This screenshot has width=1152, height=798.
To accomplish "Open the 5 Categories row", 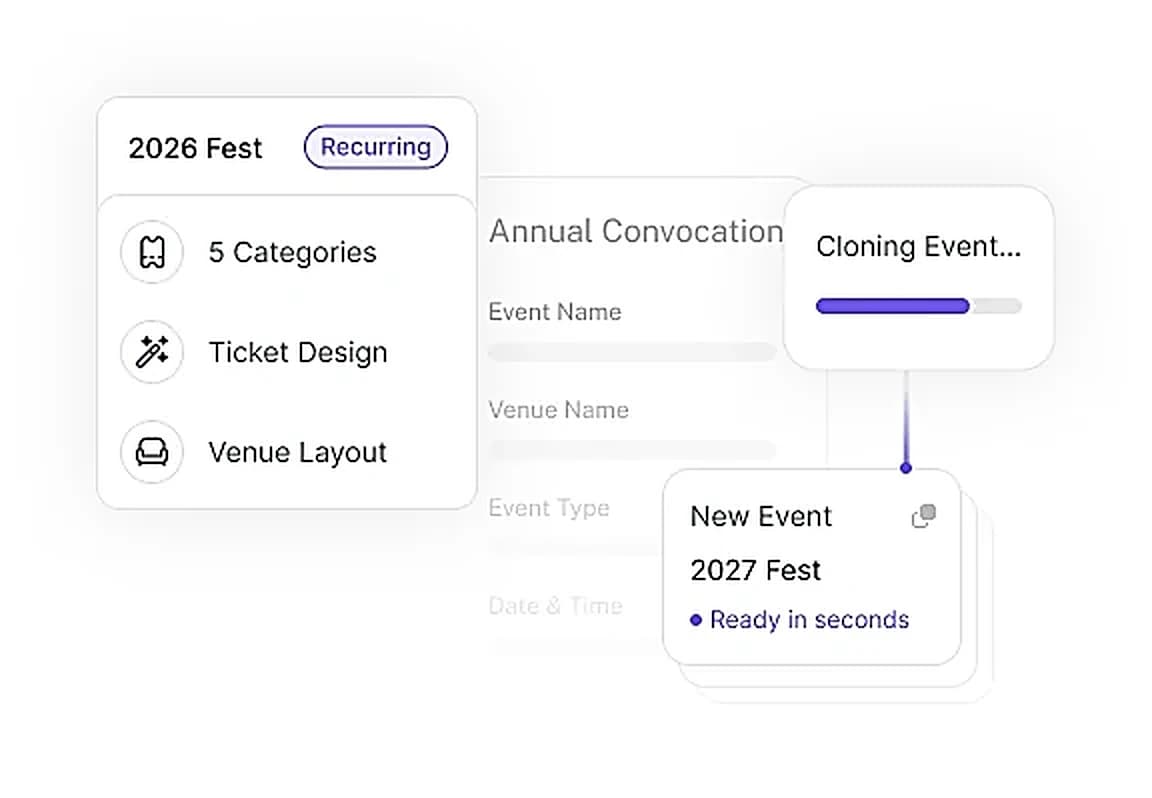I will click(x=287, y=252).
